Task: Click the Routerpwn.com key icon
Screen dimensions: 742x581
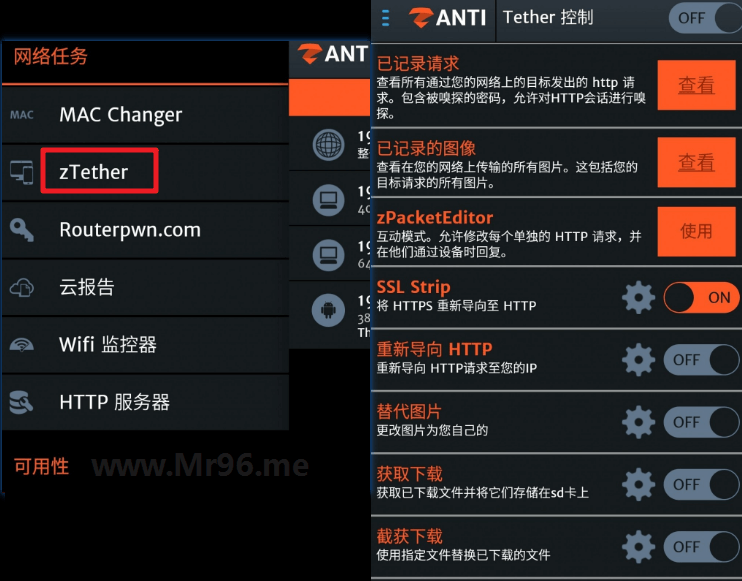Action: (x=22, y=229)
